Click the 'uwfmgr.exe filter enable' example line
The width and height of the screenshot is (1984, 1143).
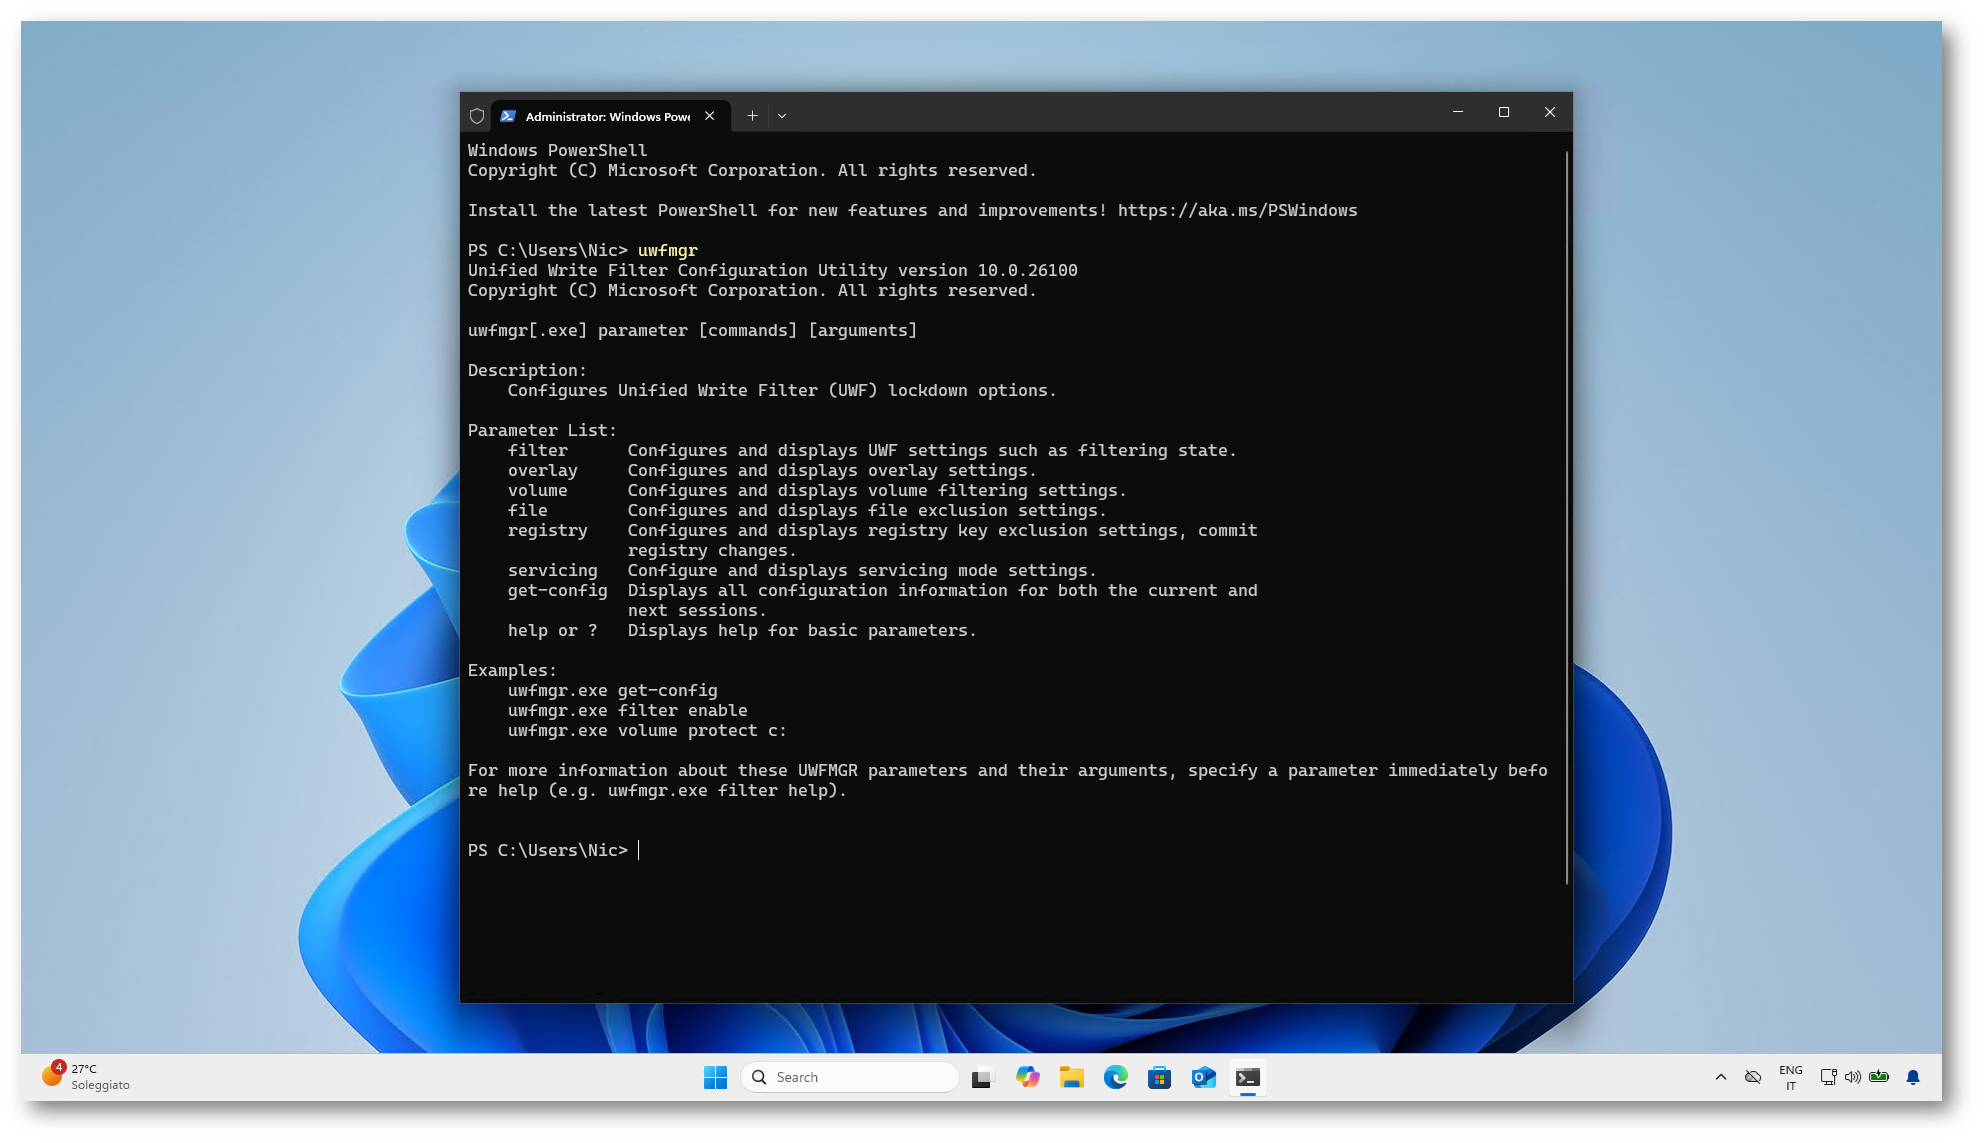point(627,711)
